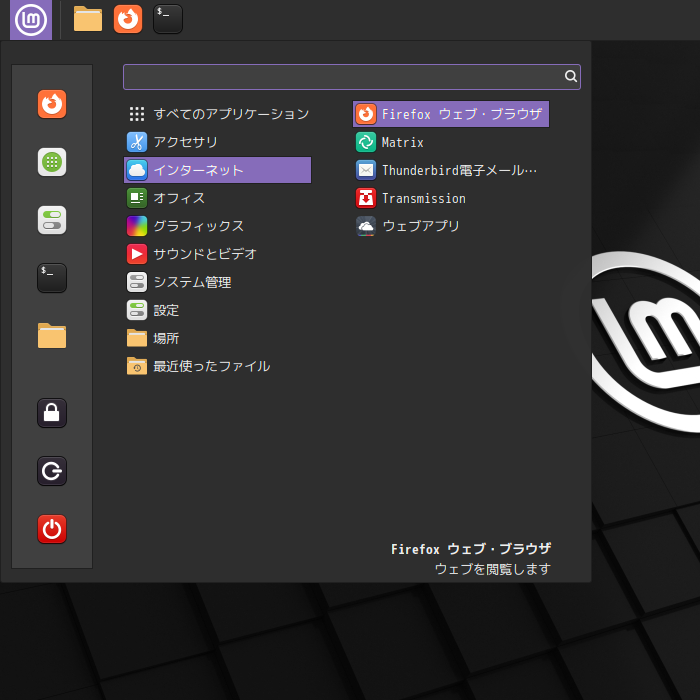
Task: Launch Matrix from app list
Action: [x=451, y=142]
